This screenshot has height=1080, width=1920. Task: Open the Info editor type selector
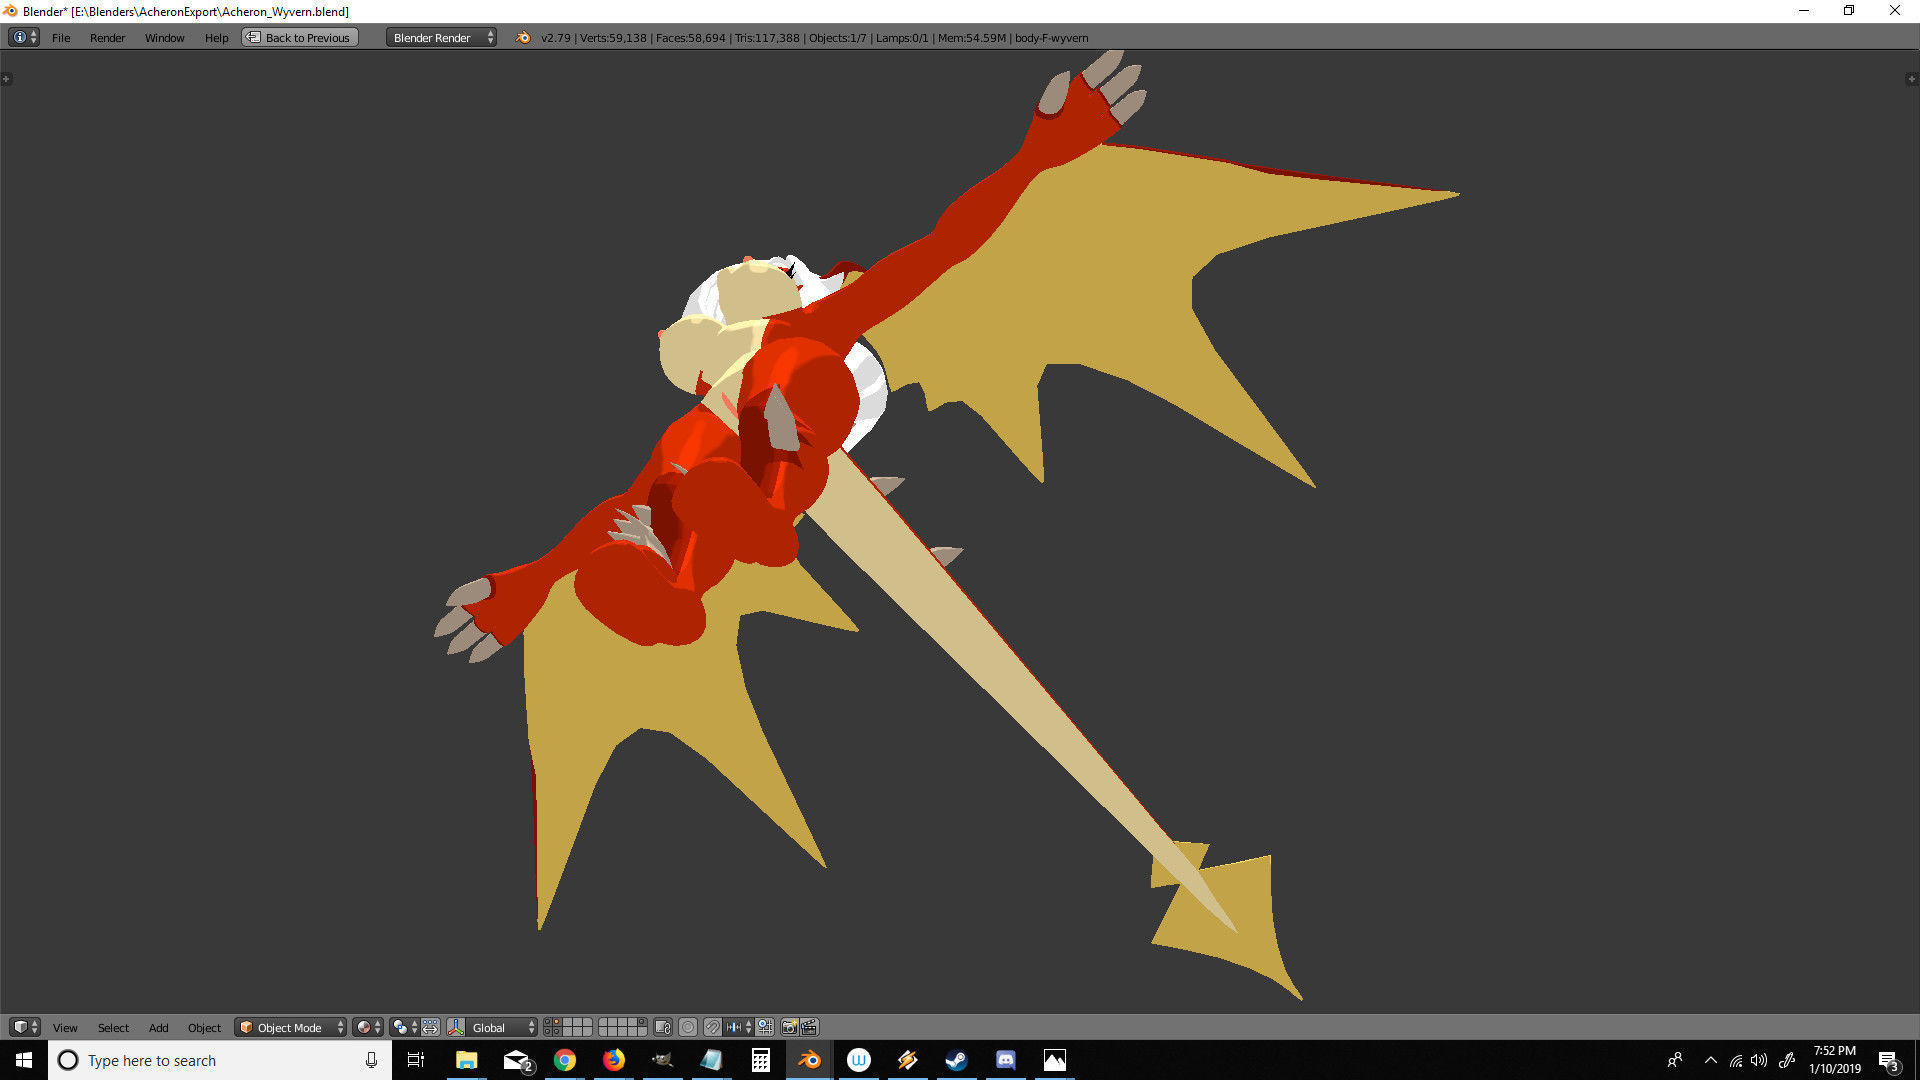pyautogui.click(x=24, y=37)
